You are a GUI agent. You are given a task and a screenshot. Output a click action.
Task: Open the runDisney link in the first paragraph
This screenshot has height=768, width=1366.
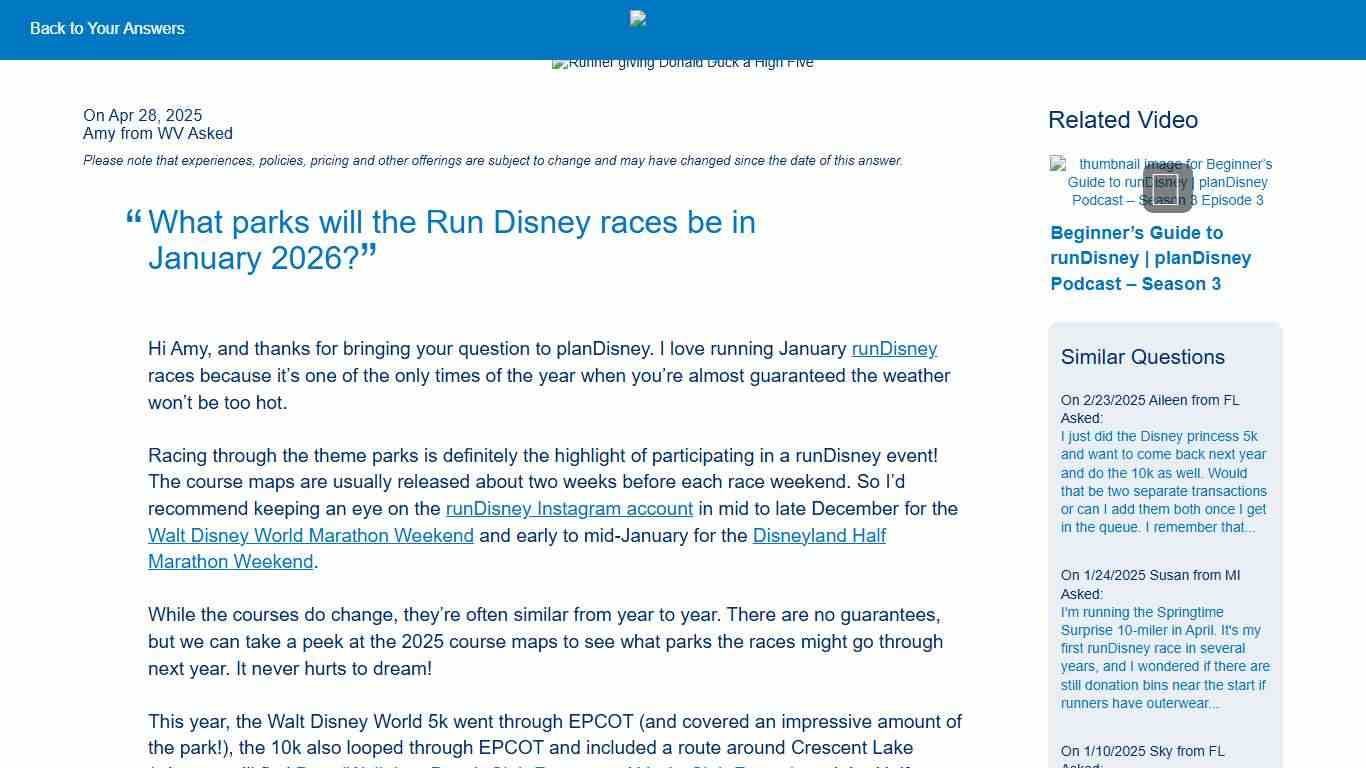point(894,349)
